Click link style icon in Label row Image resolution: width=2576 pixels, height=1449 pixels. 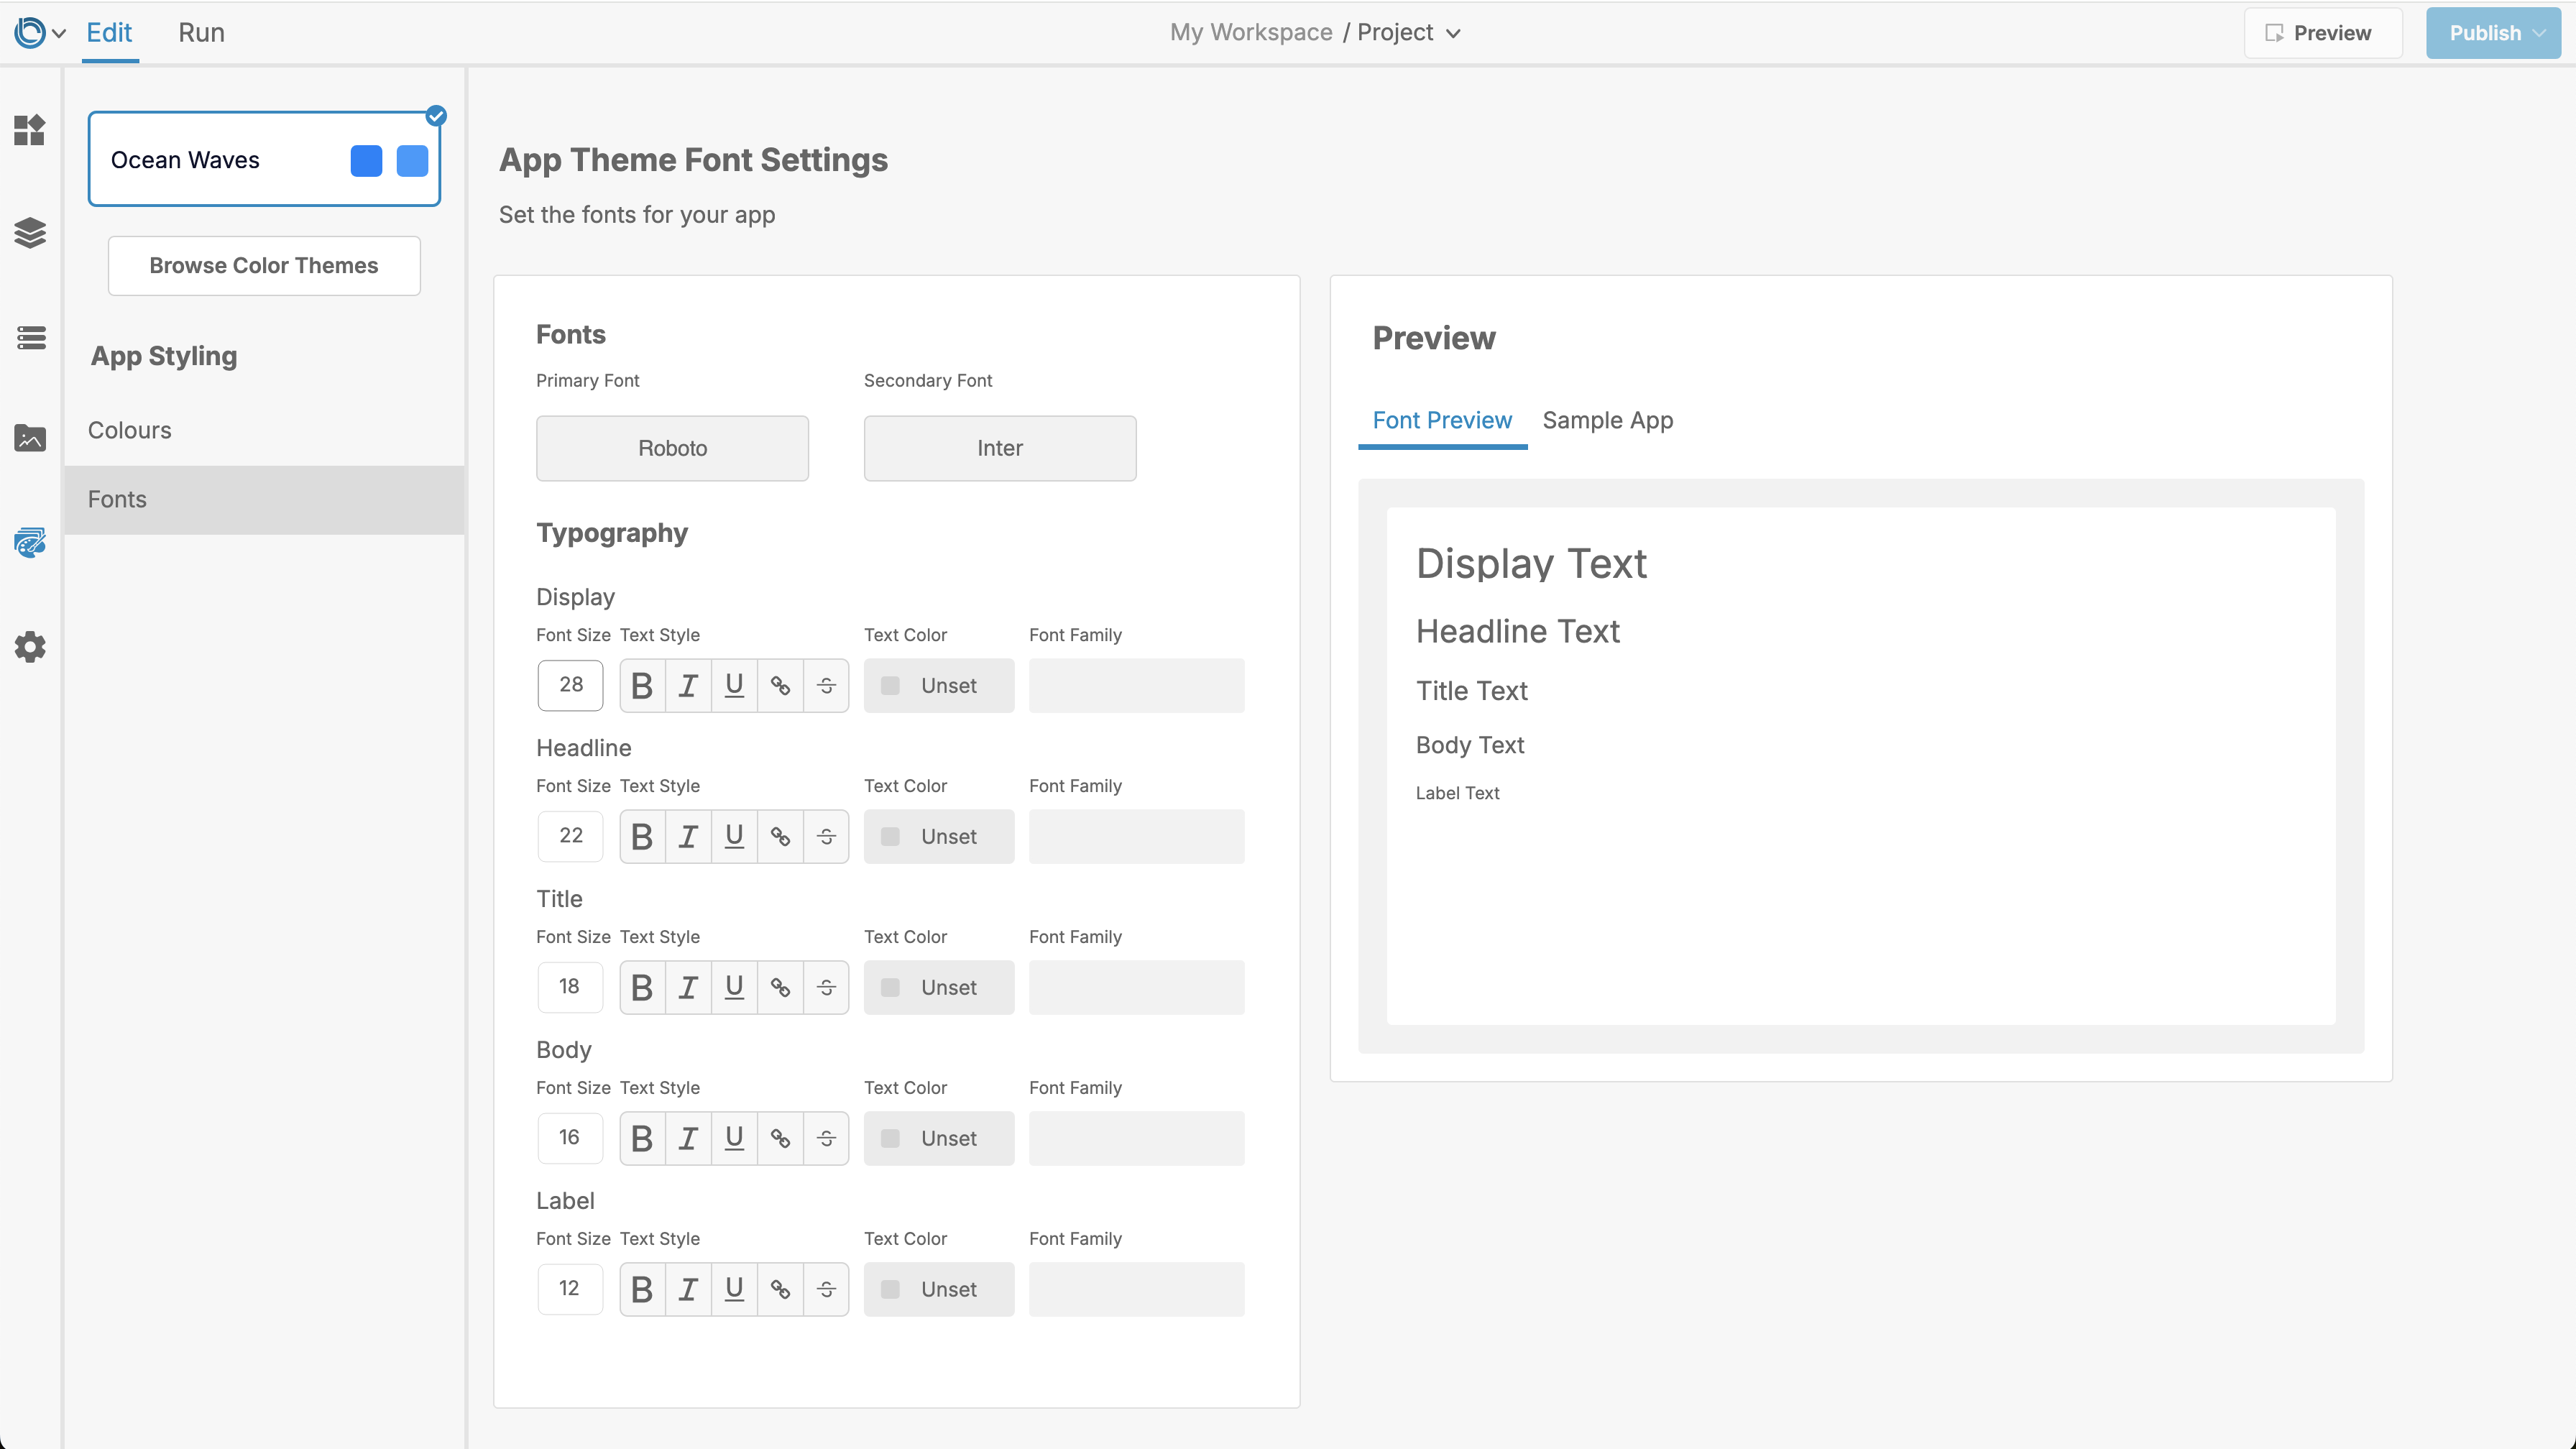click(780, 1290)
